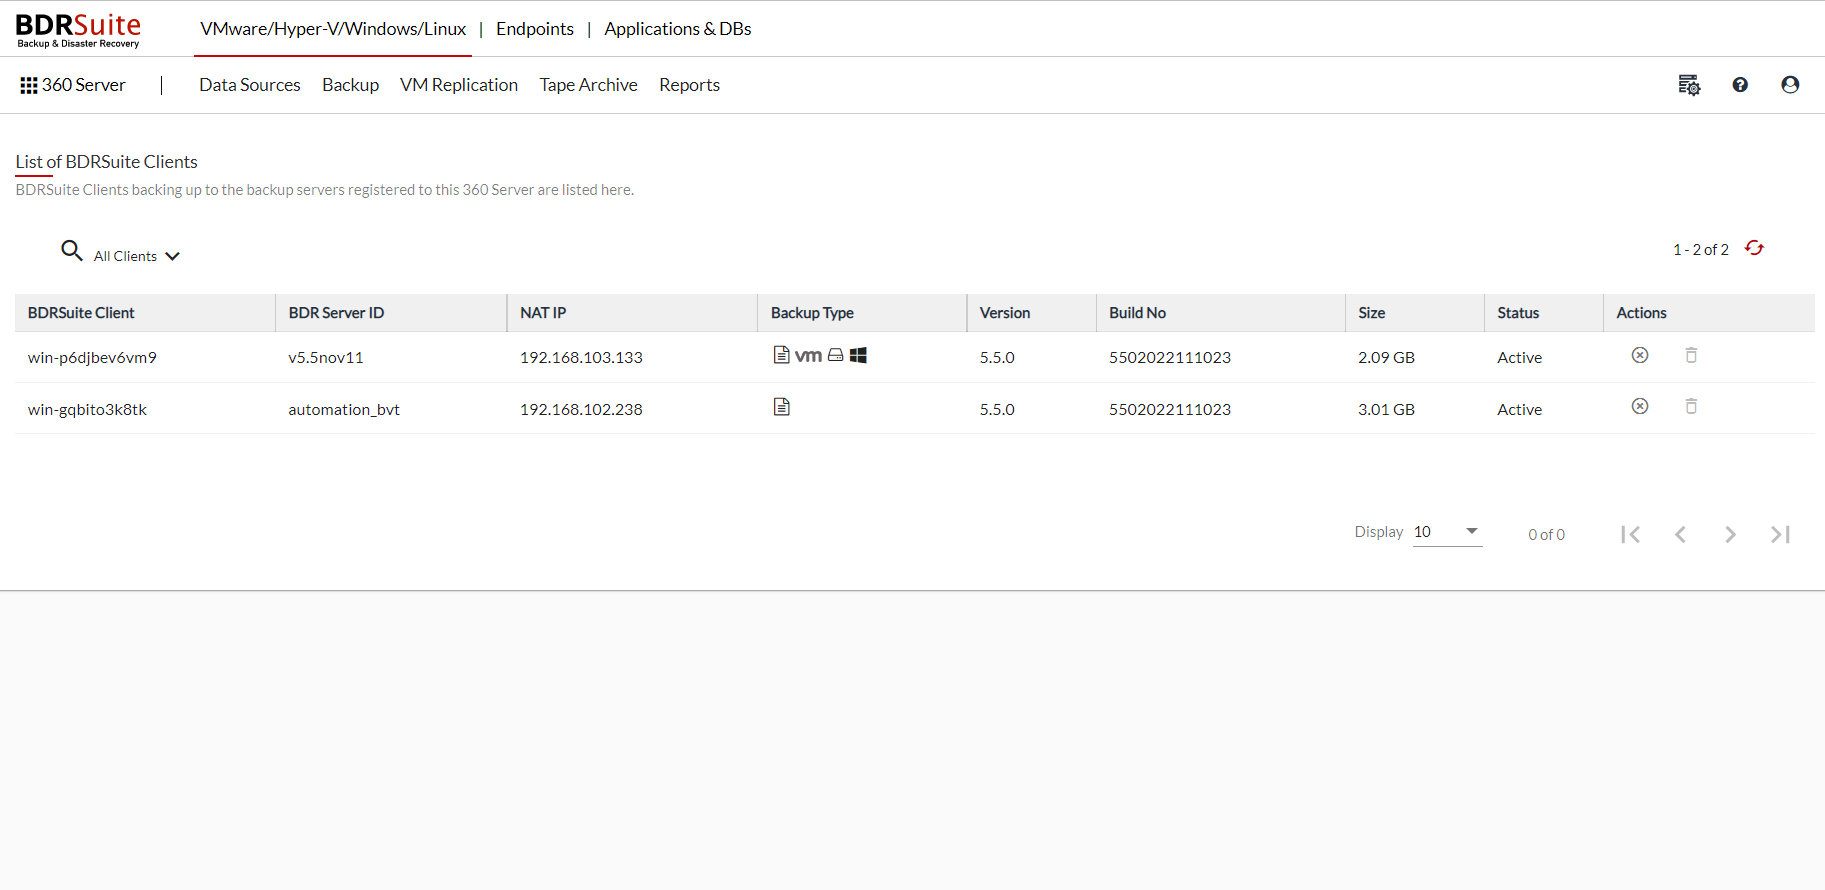Open the Backup menu
The width and height of the screenshot is (1825, 890).
tap(350, 85)
